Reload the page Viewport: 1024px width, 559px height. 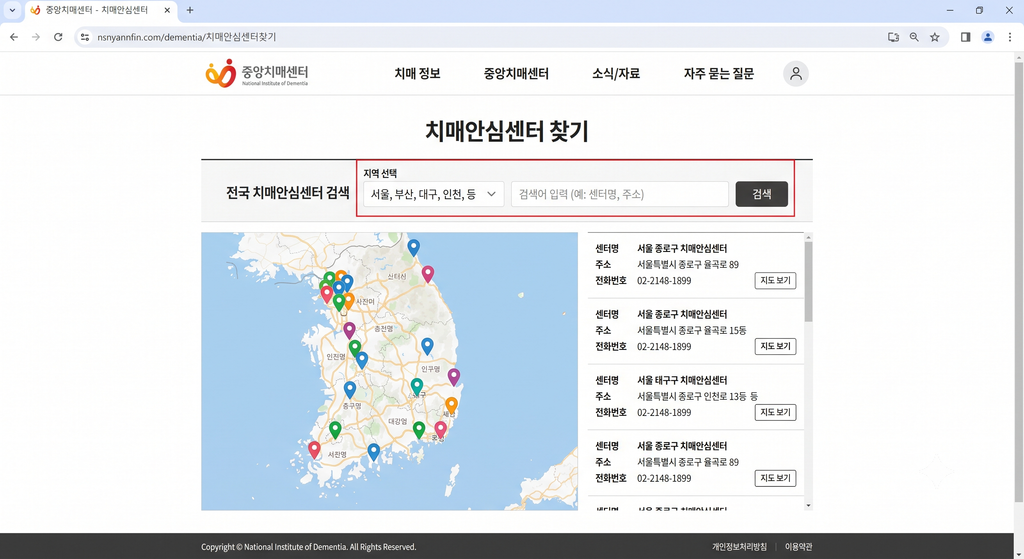pyautogui.click(x=58, y=37)
